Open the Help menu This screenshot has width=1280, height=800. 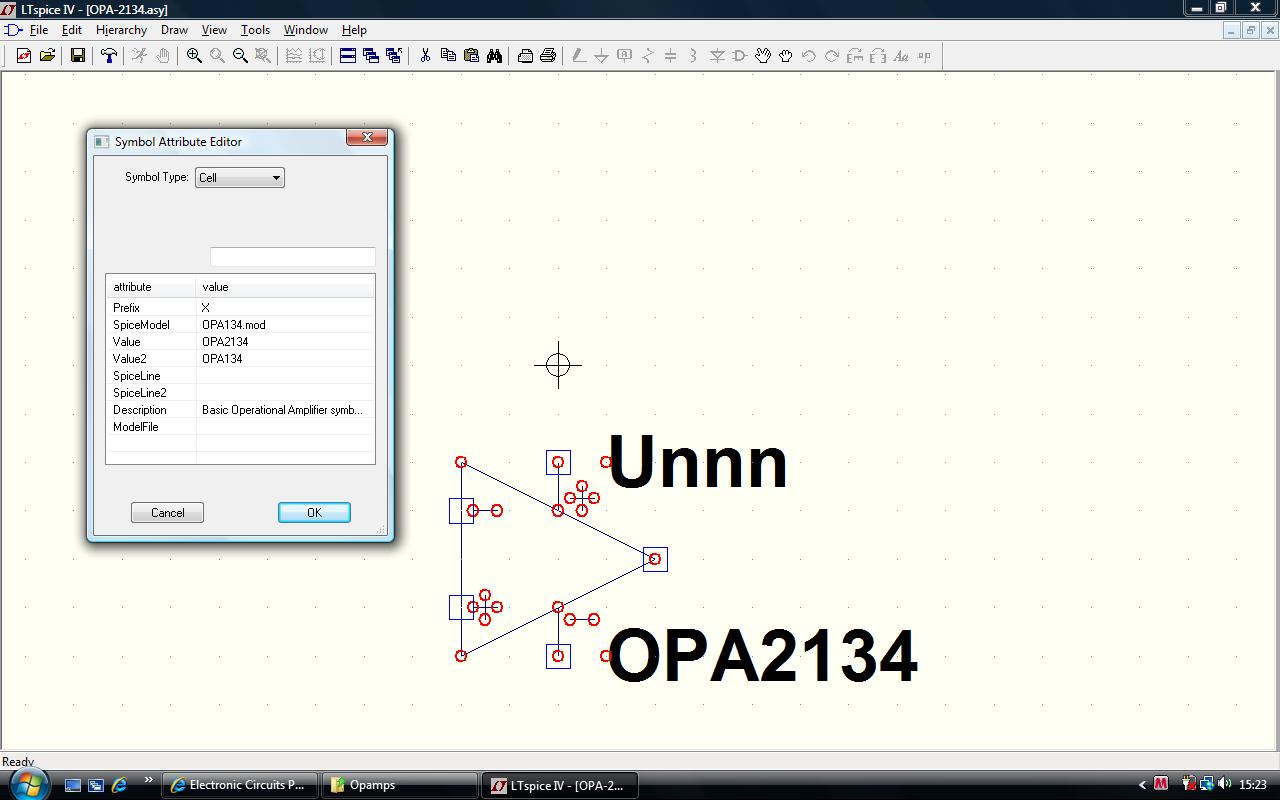(354, 30)
